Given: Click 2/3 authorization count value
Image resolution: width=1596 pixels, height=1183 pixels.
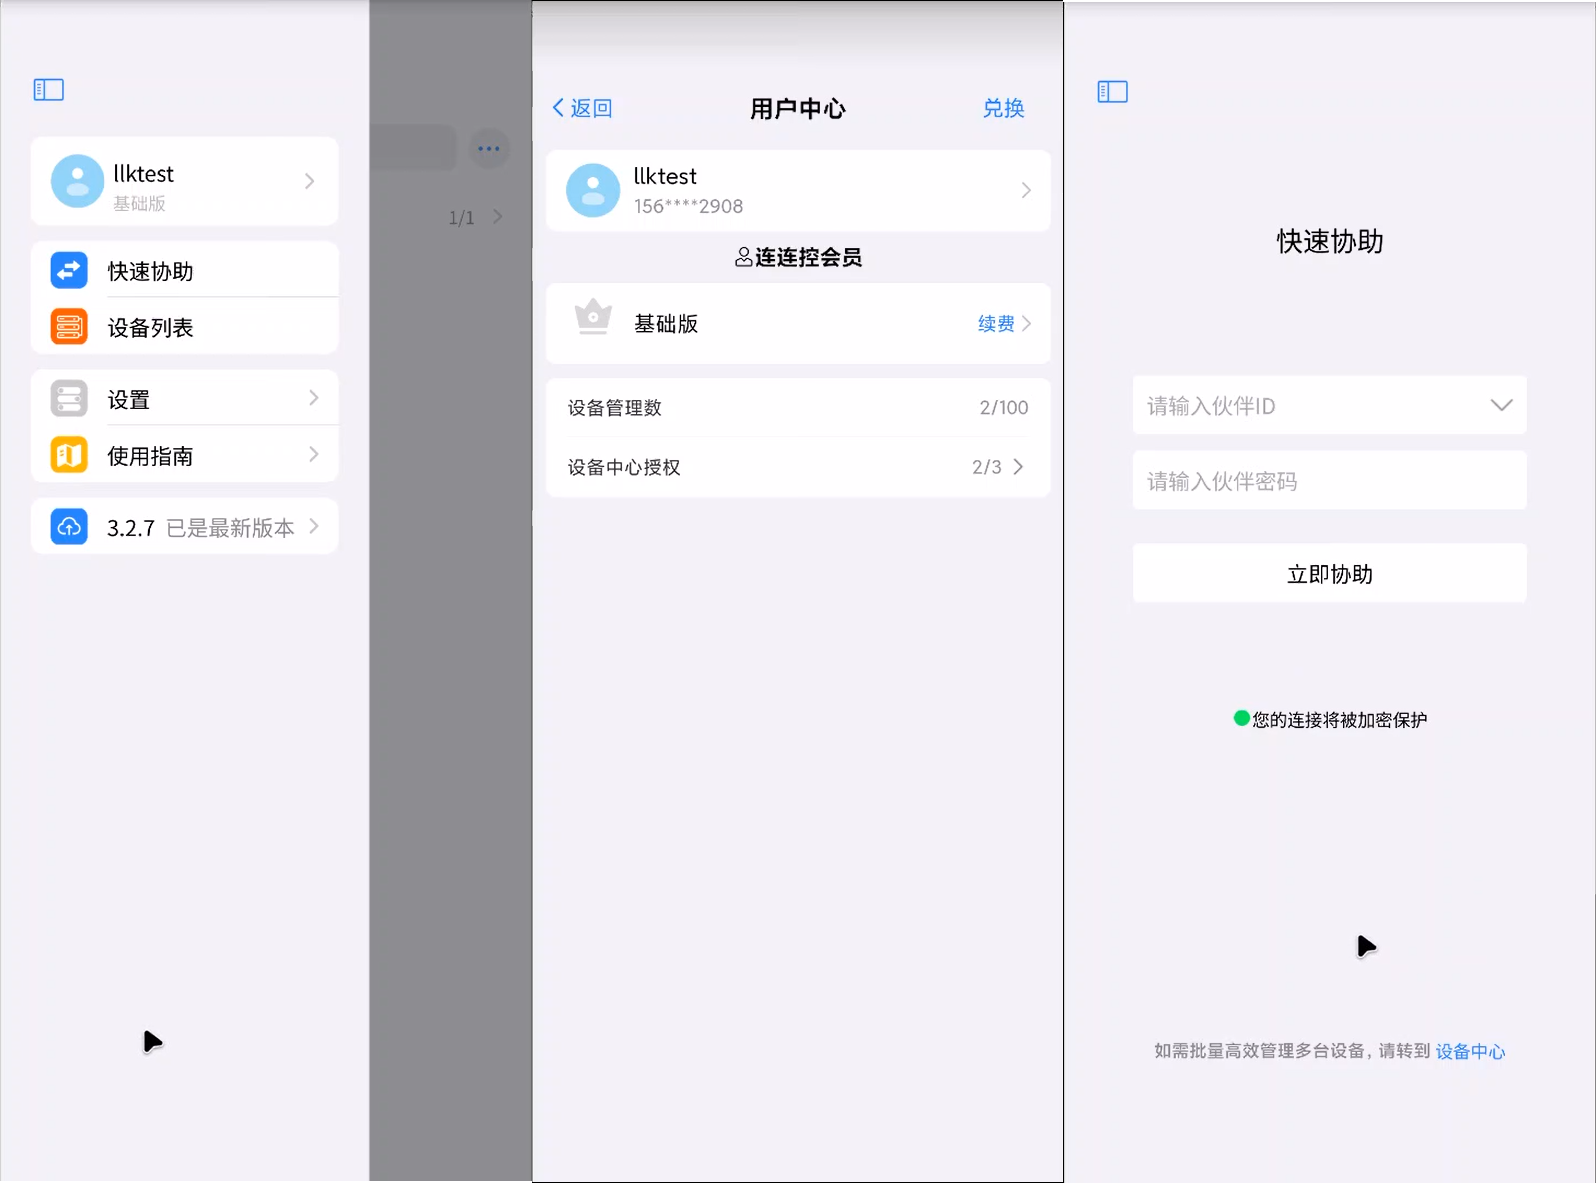Looking at the screenshot, I should point(987,467).
